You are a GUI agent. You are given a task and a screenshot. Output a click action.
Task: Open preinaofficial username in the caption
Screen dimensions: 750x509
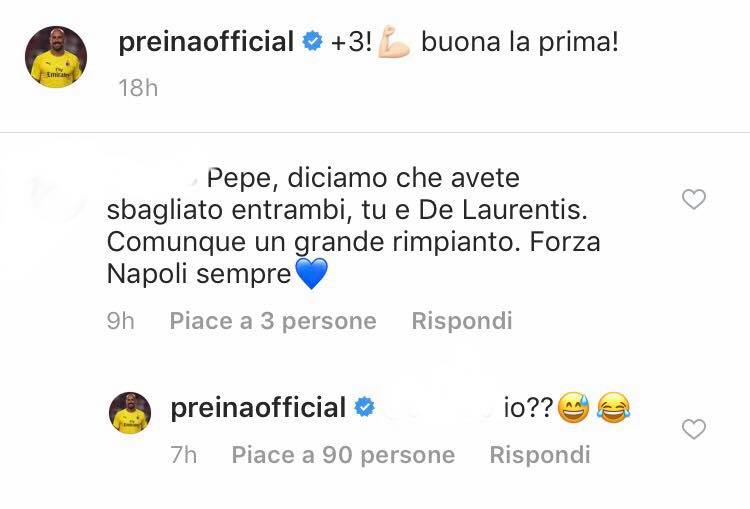coord(207,43)
